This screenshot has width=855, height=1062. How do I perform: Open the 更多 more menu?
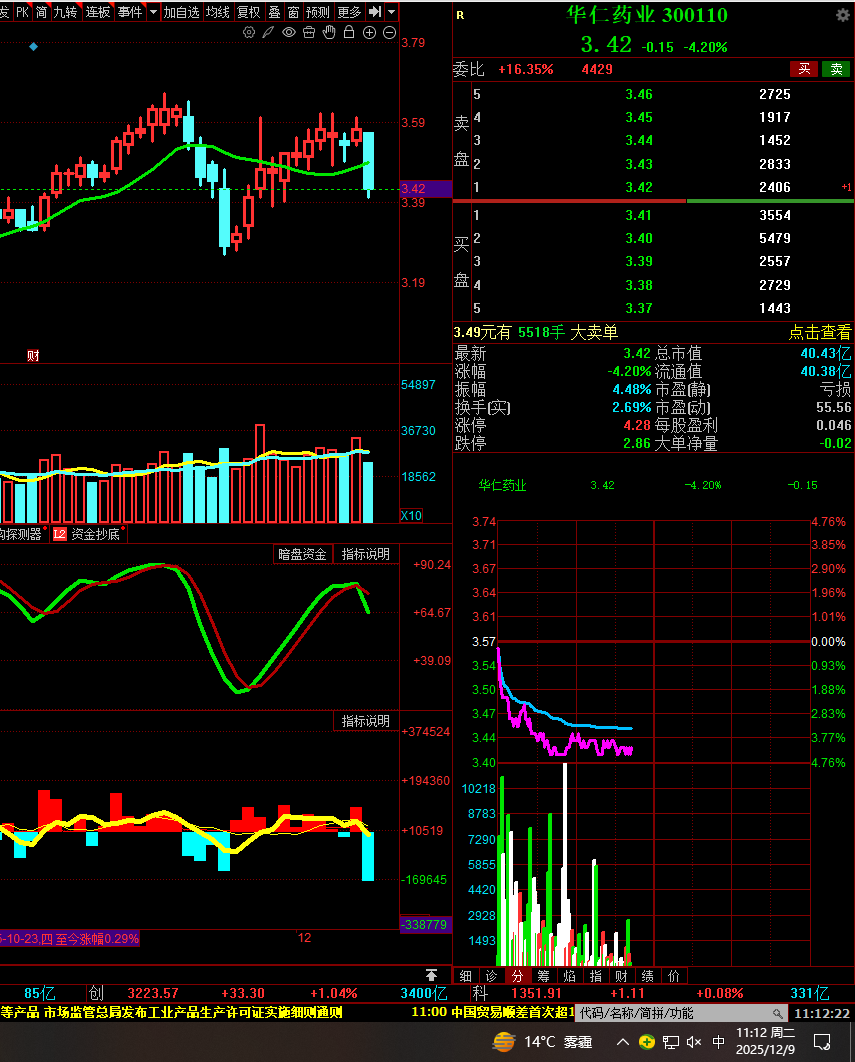pos(350,12)
